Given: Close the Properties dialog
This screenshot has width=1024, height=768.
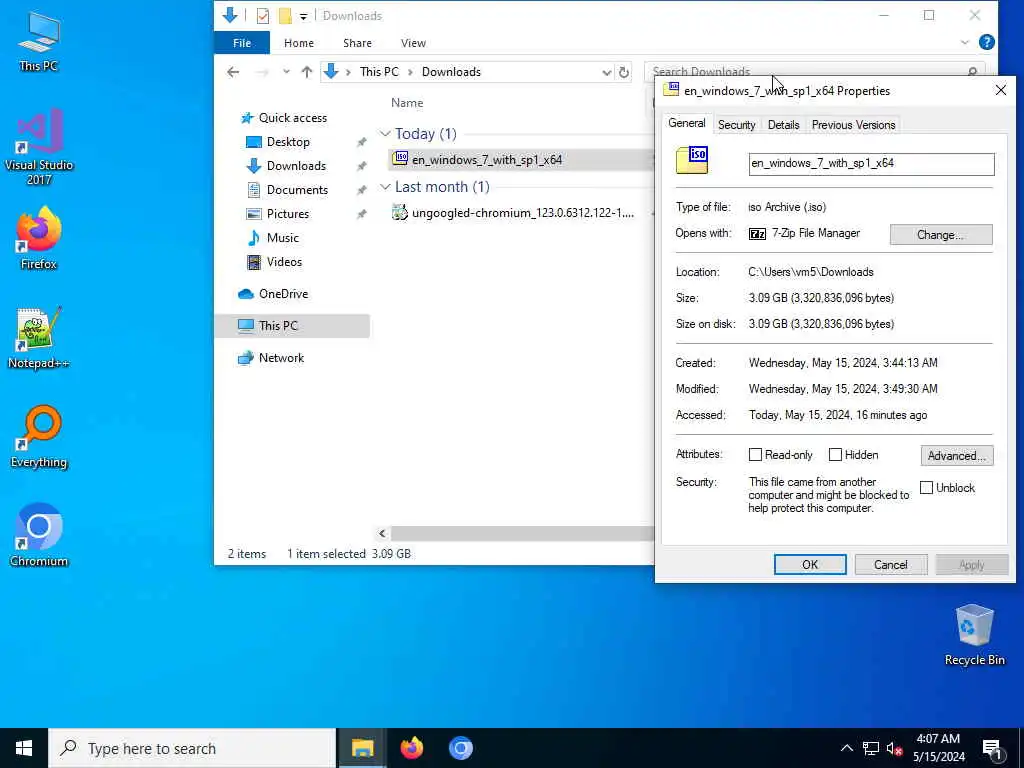Looking at the screenshot, I should point(1000,90).
